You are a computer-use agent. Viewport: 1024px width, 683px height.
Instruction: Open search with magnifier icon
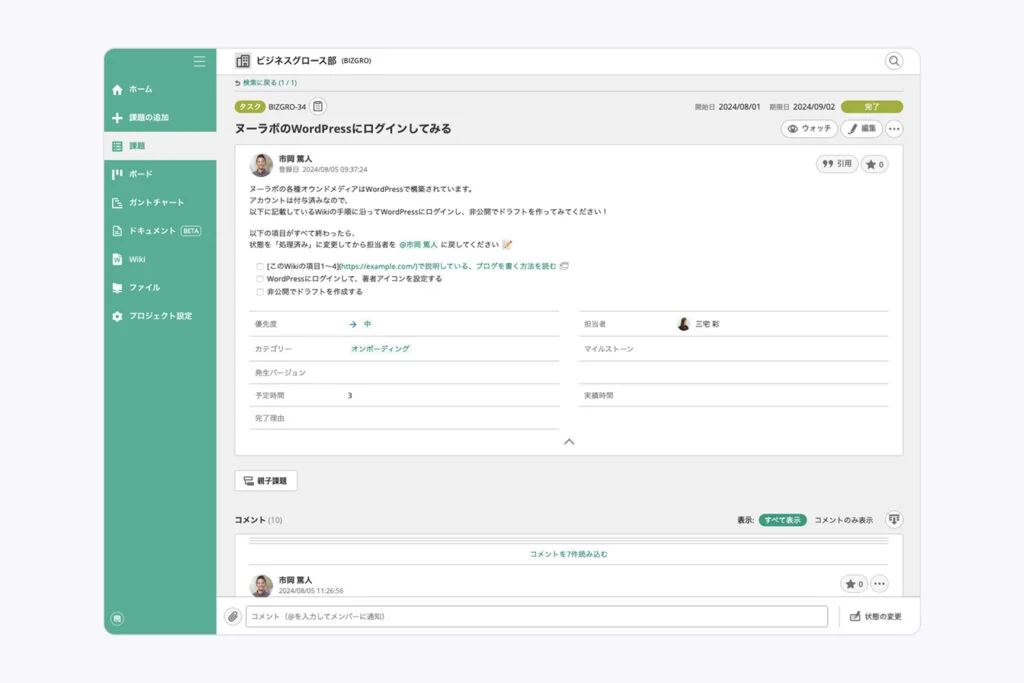pyautogui.click(x=893, y=61)
